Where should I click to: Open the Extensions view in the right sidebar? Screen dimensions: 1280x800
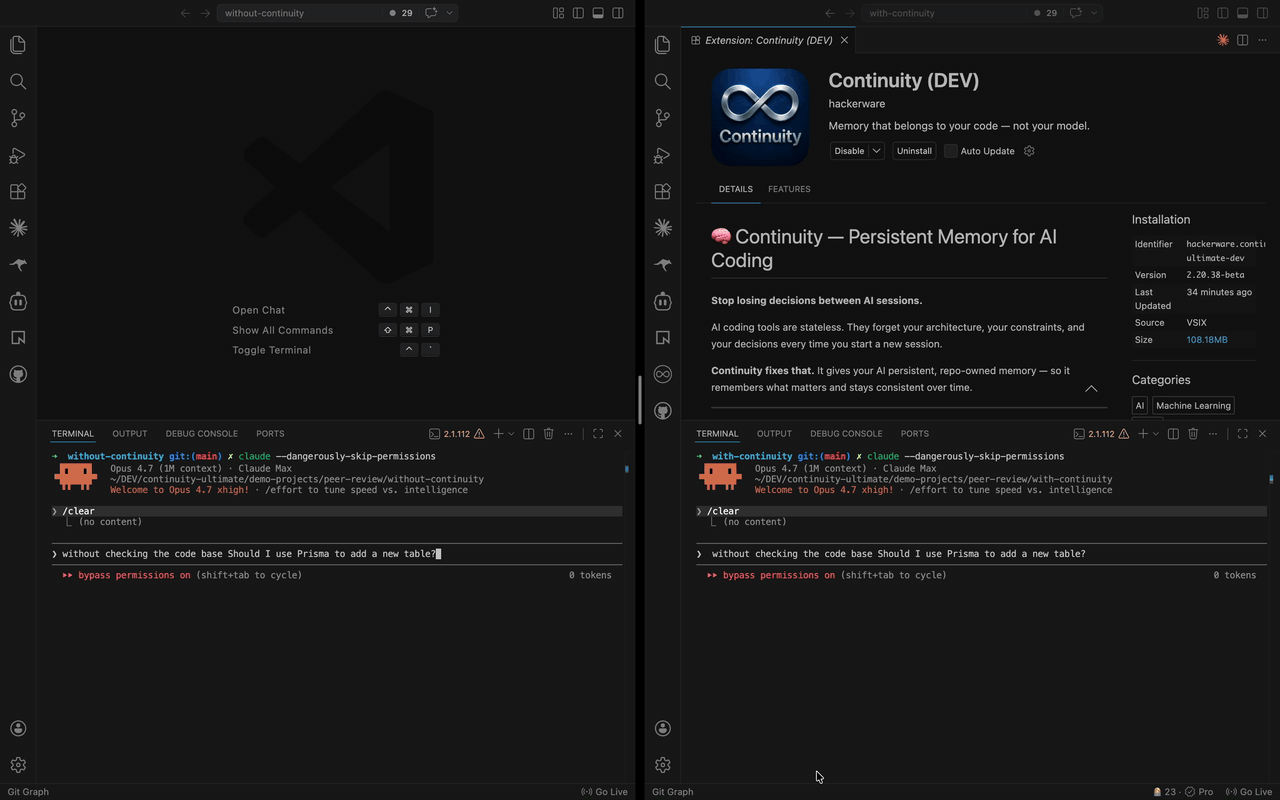662,191
